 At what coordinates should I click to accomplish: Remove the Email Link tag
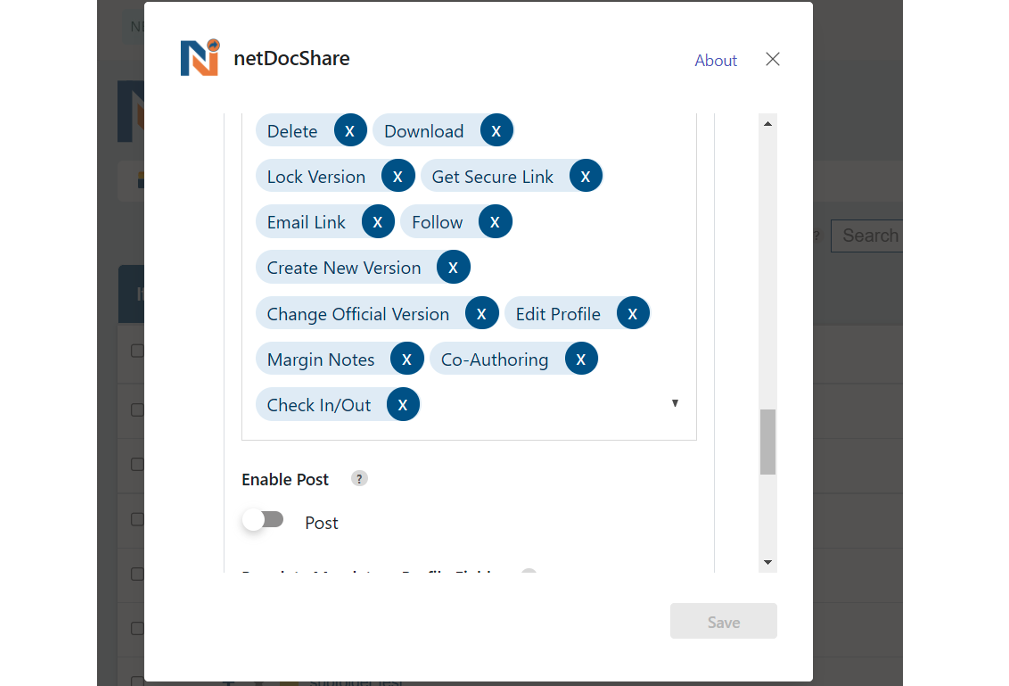pyautogui.click(x=378, y=222)
